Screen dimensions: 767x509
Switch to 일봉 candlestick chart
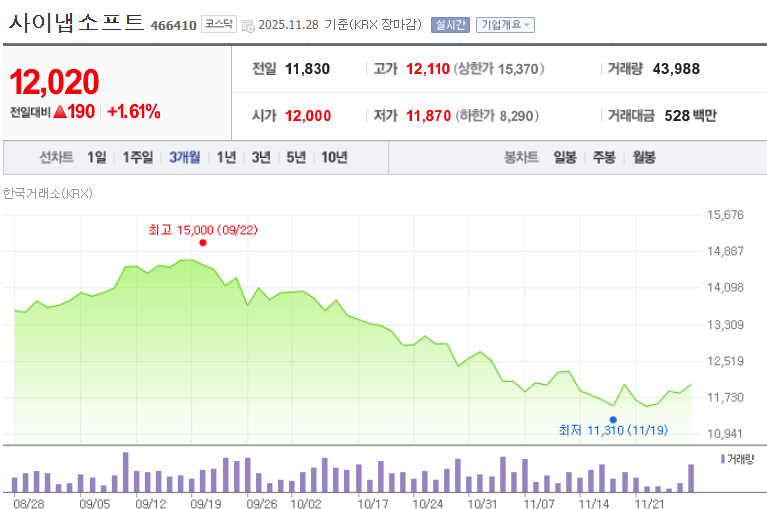[x=564, y=157]
